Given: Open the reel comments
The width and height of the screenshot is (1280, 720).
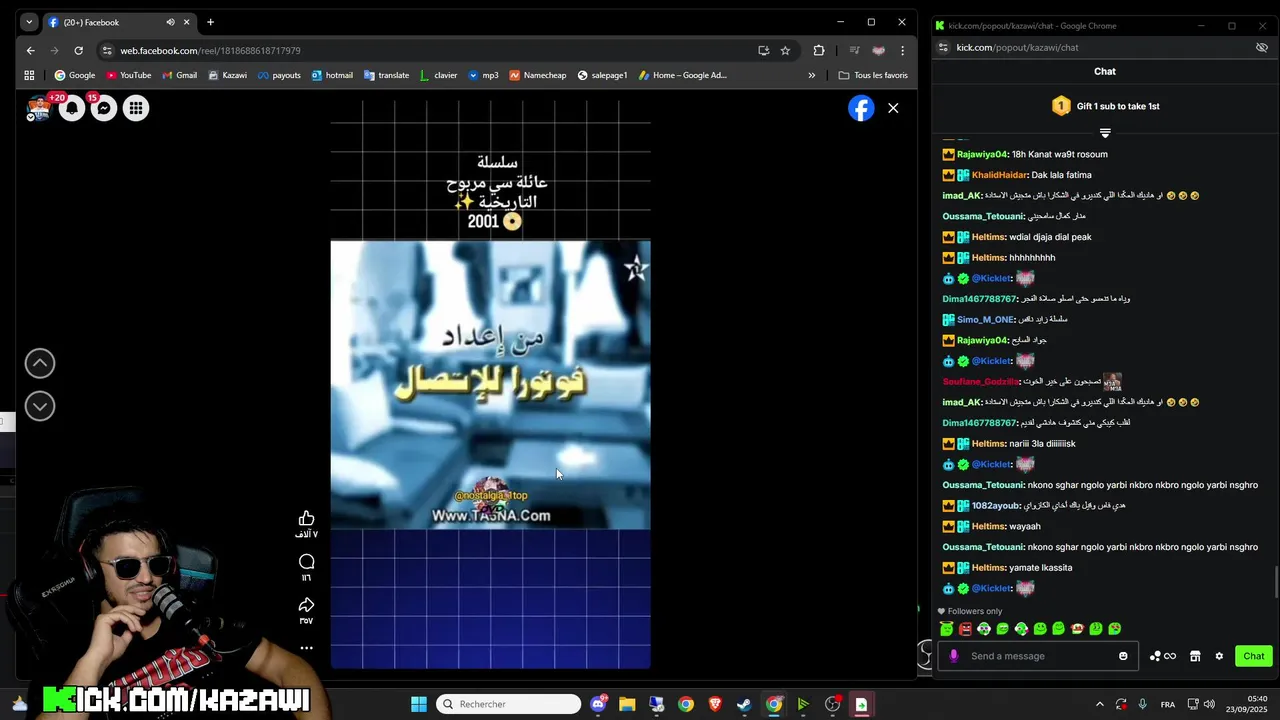Looking at the screenshot, I should (x=307, y=562).
